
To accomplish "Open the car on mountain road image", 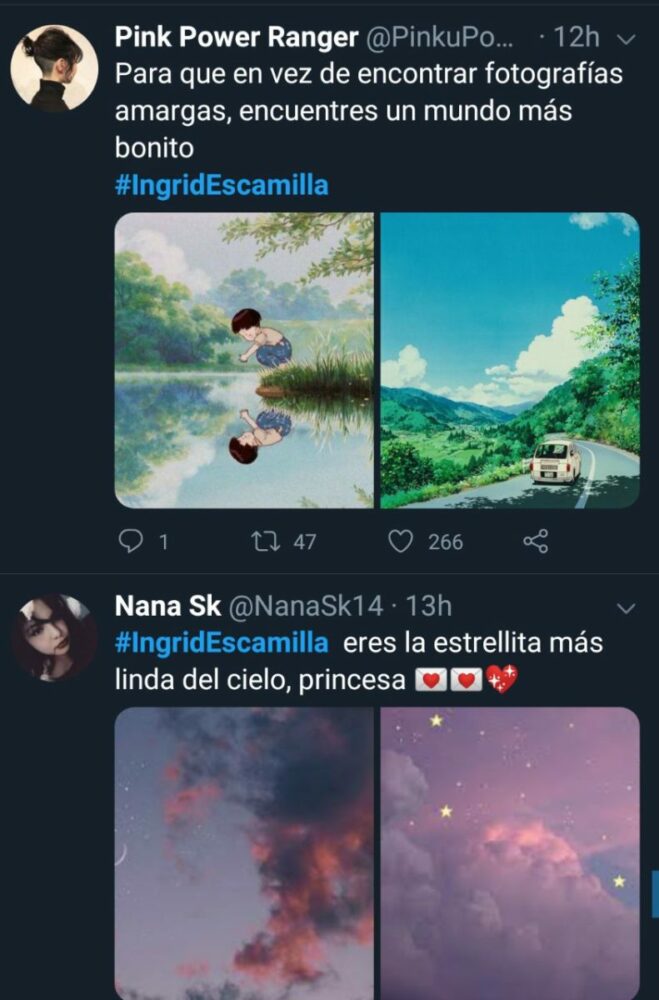I will (509, 360).
